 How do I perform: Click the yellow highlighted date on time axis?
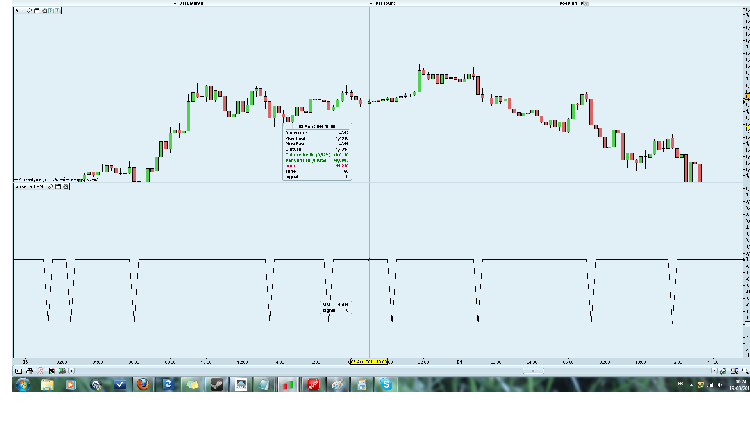(x=368, y=361)
